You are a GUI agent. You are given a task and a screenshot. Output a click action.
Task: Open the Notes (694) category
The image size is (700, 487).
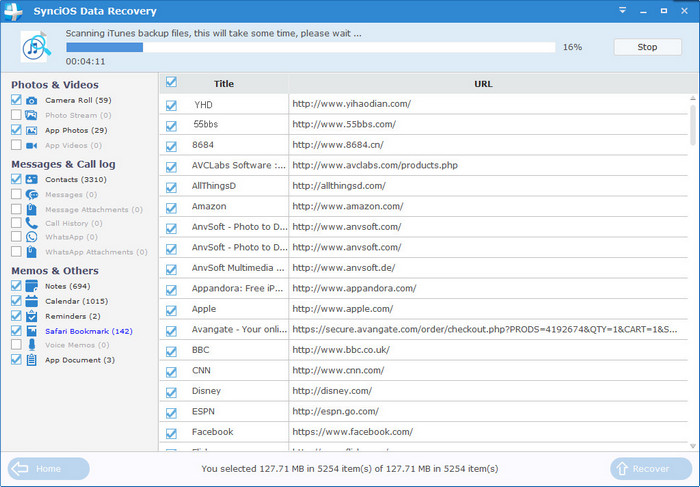coord(67,286)
